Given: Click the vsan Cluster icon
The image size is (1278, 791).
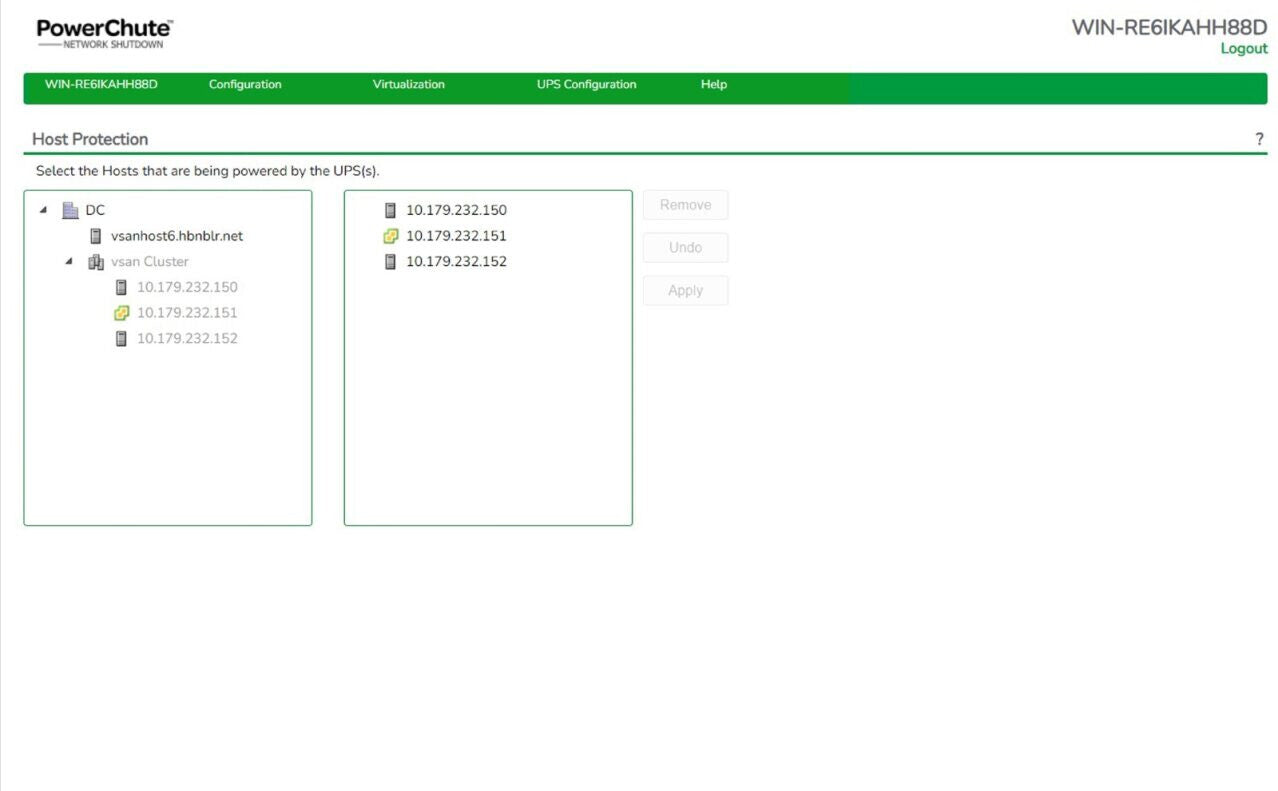Looking at the screenshot, I should pos(96,262).
